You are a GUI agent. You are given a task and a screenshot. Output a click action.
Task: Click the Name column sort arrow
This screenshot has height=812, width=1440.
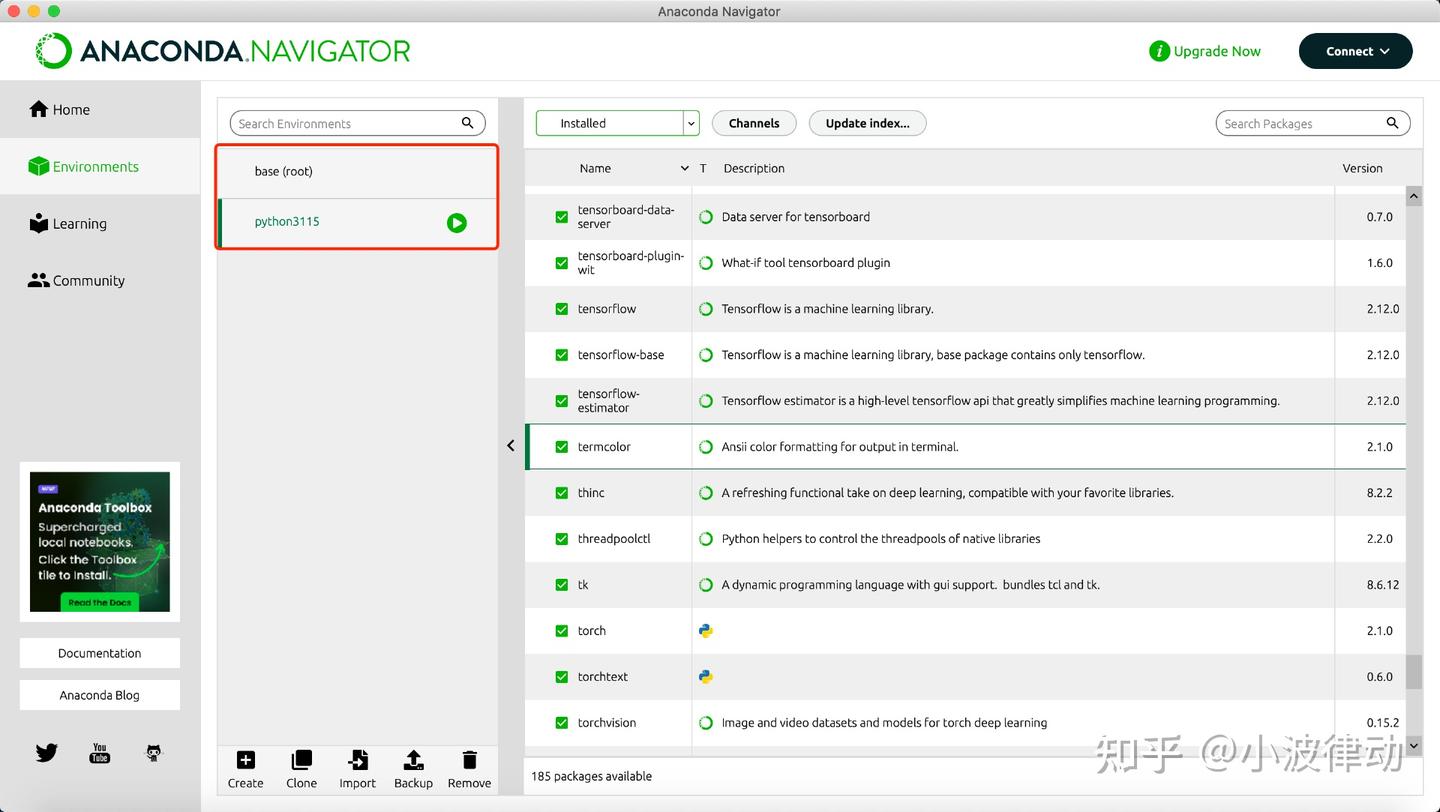pos(684,168)
